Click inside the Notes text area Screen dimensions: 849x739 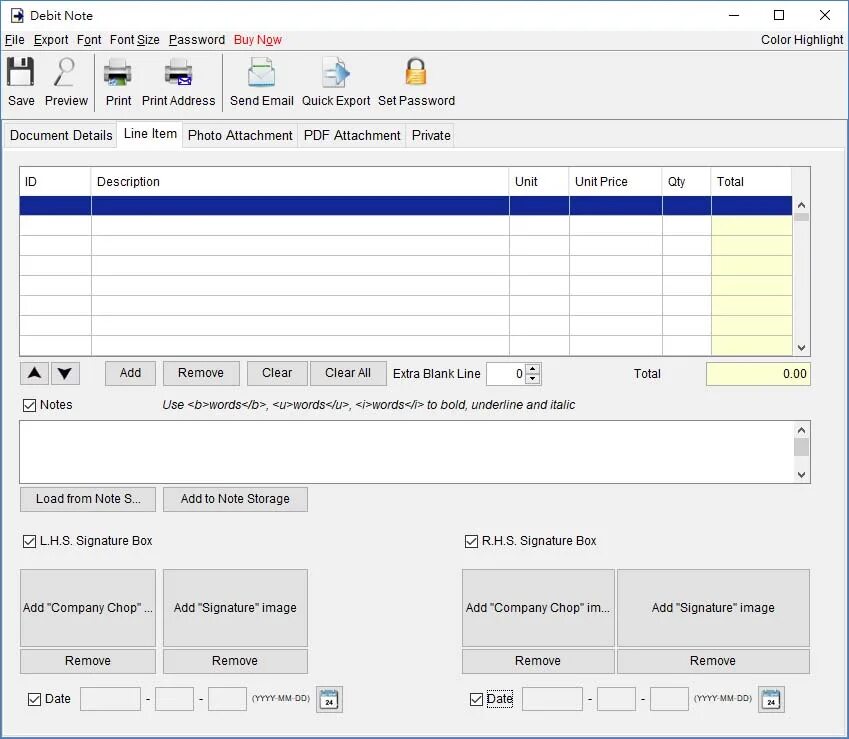(x=407, y=452)
